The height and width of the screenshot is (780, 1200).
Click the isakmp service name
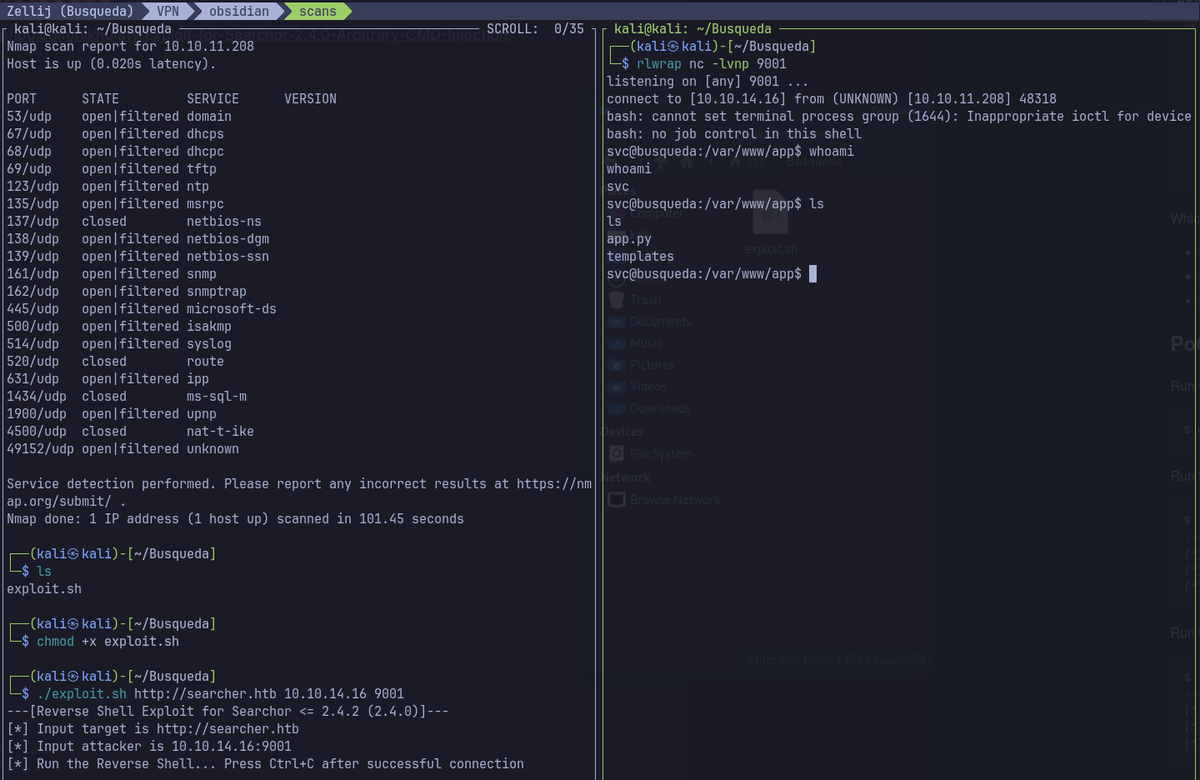click(x=209, y=326)
